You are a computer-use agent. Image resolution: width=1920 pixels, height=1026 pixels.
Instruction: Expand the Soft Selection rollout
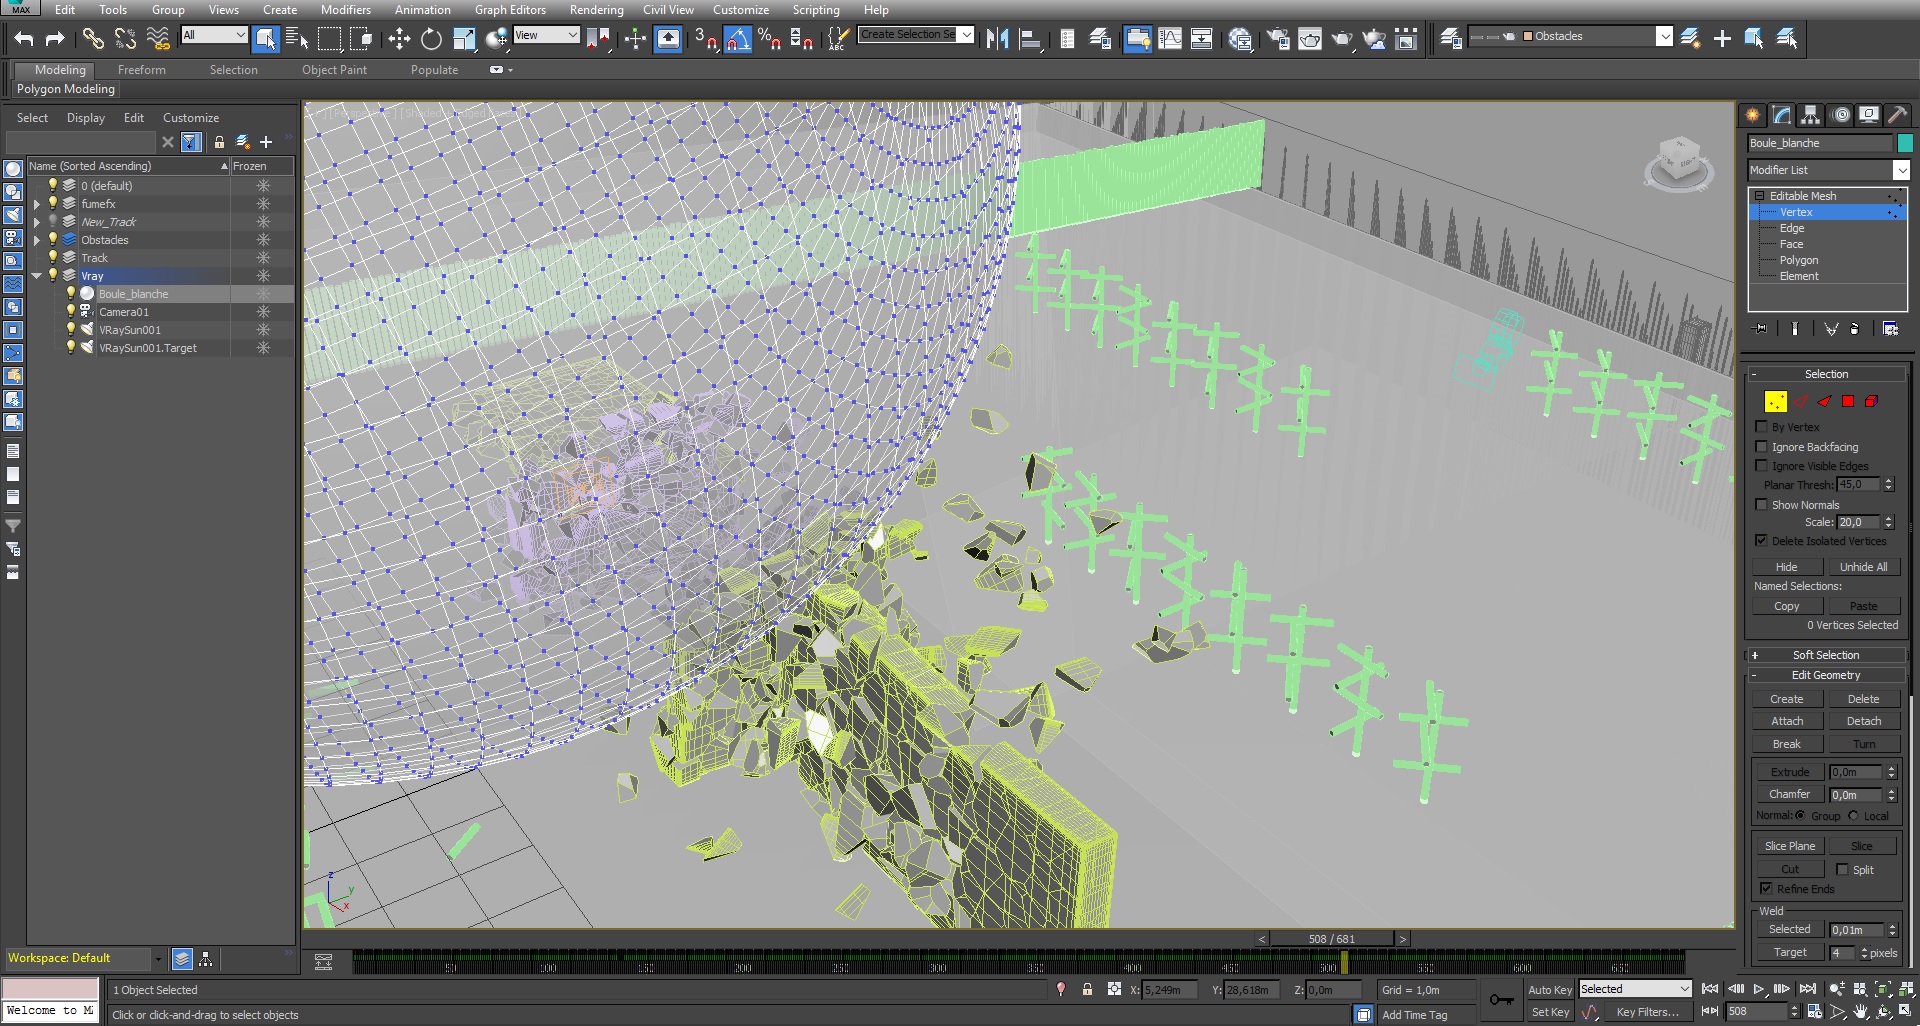tap(1825, 655)
